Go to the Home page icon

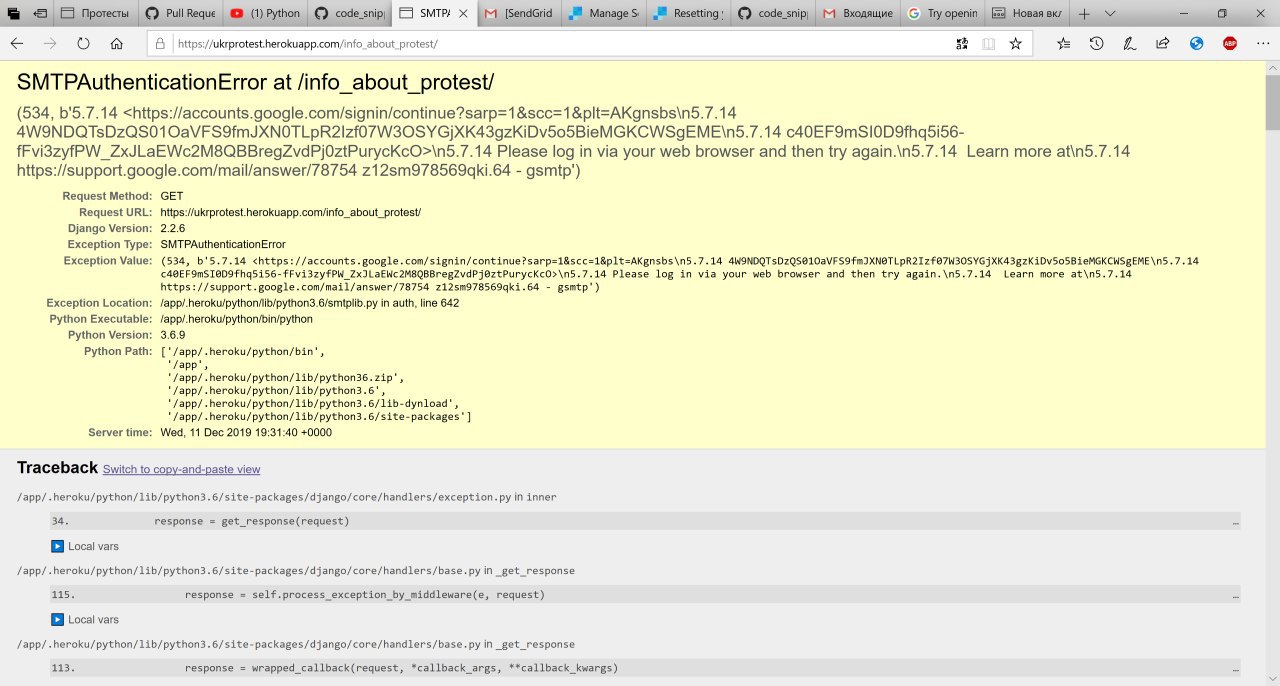click(x=117, y=44)
